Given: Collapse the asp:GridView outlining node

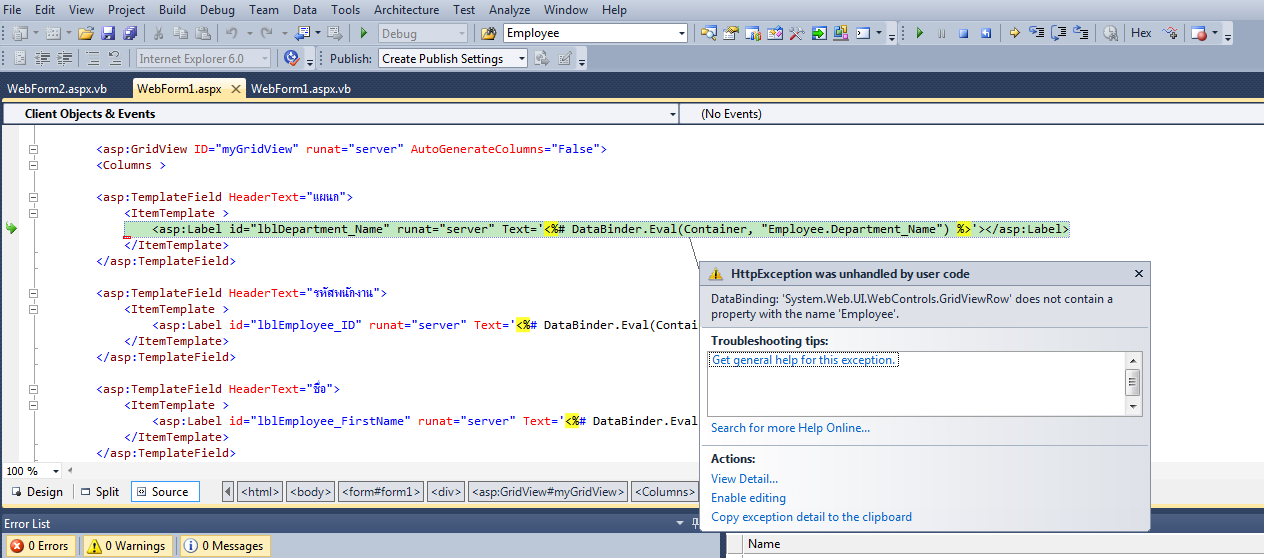Looking at the screenshot, I should pyautogui.click(x=33, y=149).
